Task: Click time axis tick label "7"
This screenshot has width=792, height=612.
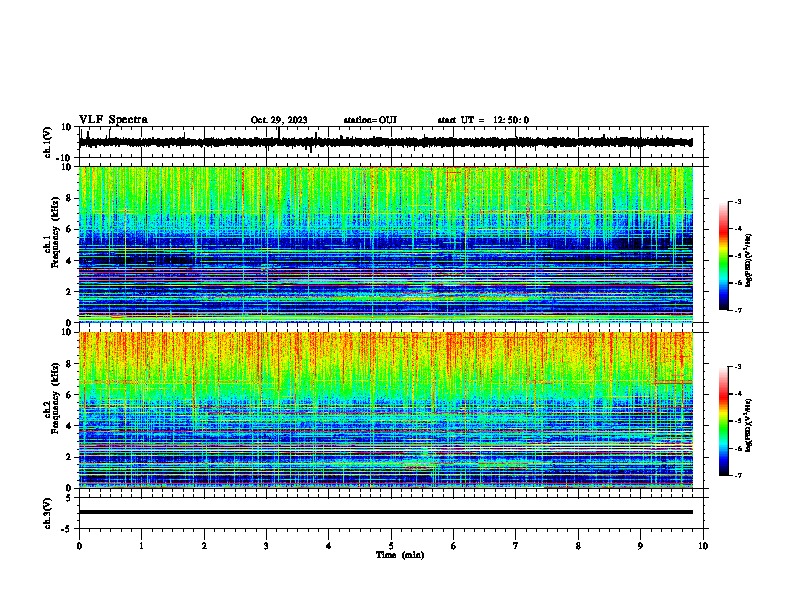Action: (516, 546)
